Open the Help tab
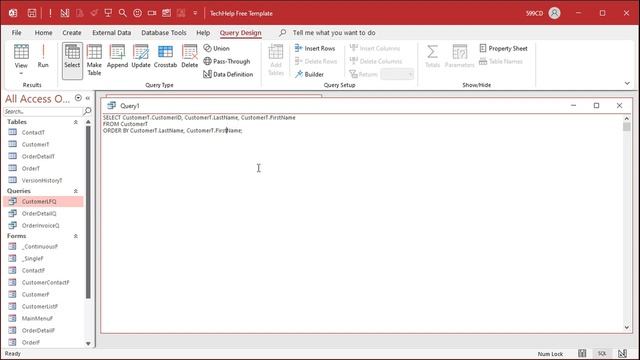The width and height of the screenshot is (640, 360). (x=203, y=33)
